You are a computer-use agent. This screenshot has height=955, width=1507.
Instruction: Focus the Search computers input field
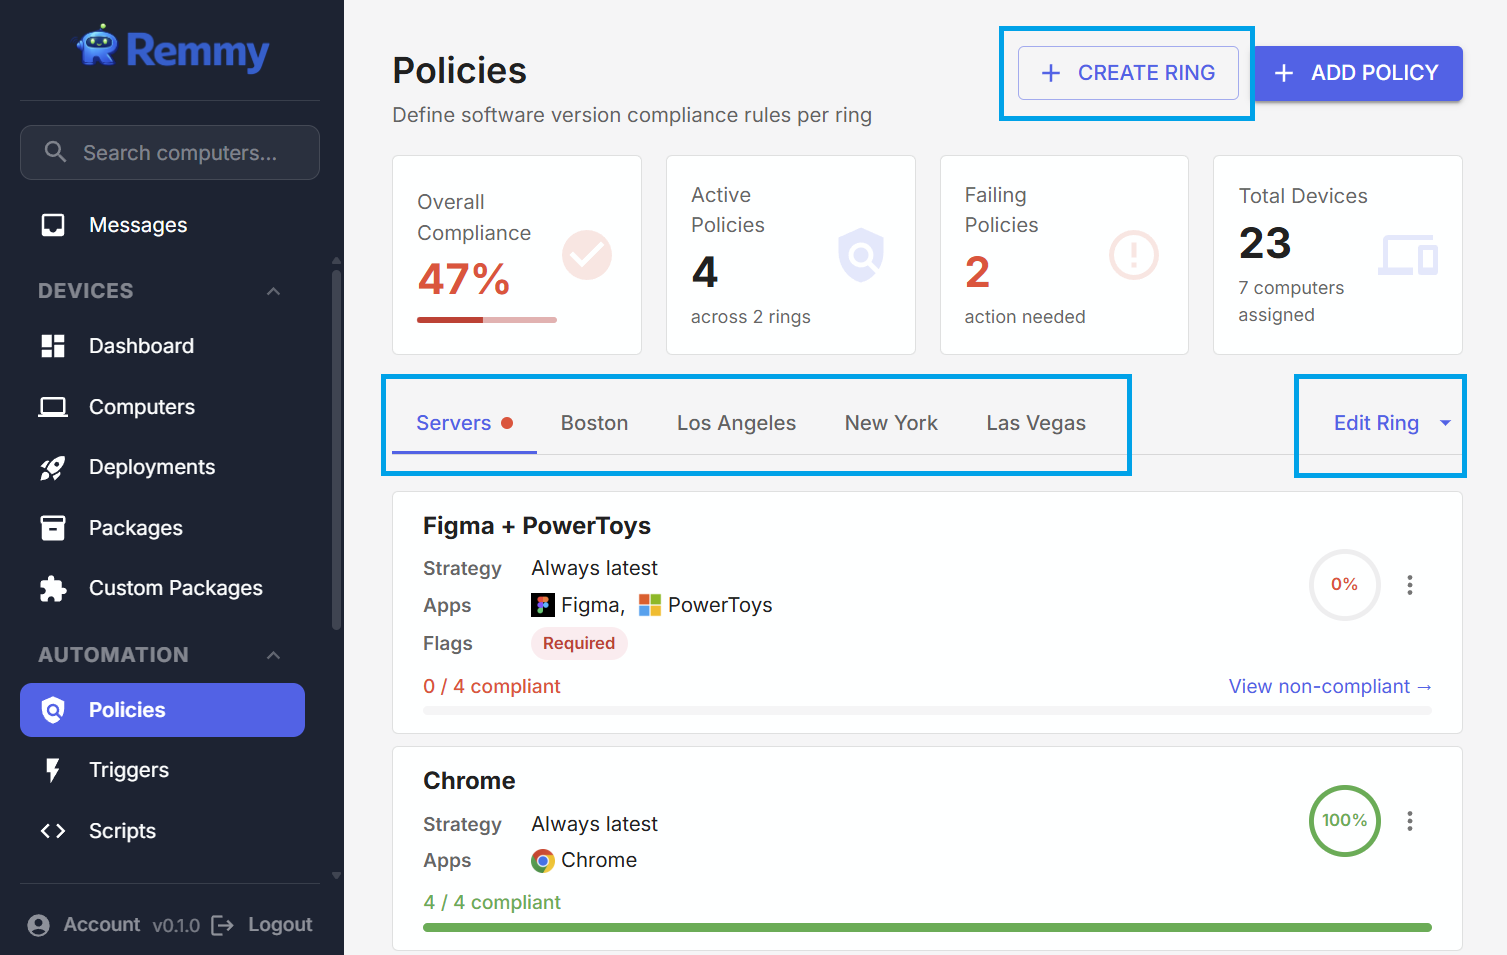[x=180, y=153]
